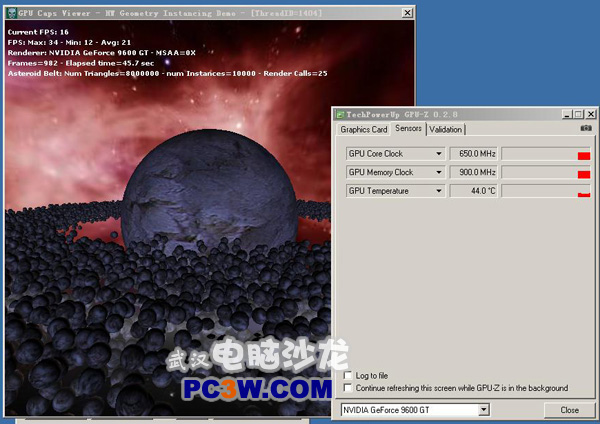Minimize the GPU-Z window
Image resolution: width=600 pixels, height=424 pixels.
coord(565,114)
